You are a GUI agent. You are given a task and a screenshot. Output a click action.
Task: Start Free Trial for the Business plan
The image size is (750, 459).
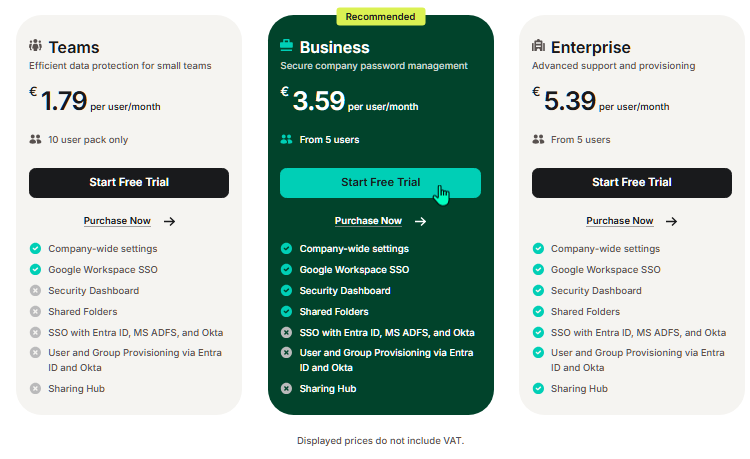380,183
